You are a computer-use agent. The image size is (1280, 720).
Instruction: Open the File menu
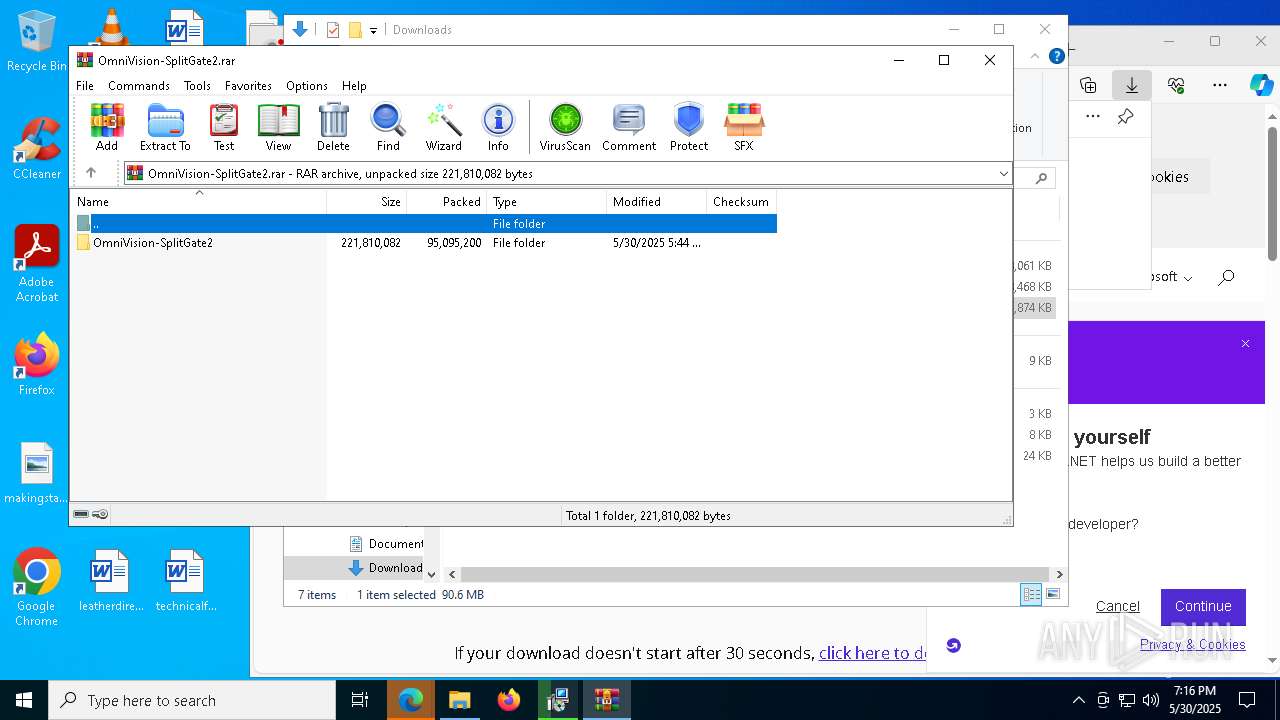pos(85,86)
